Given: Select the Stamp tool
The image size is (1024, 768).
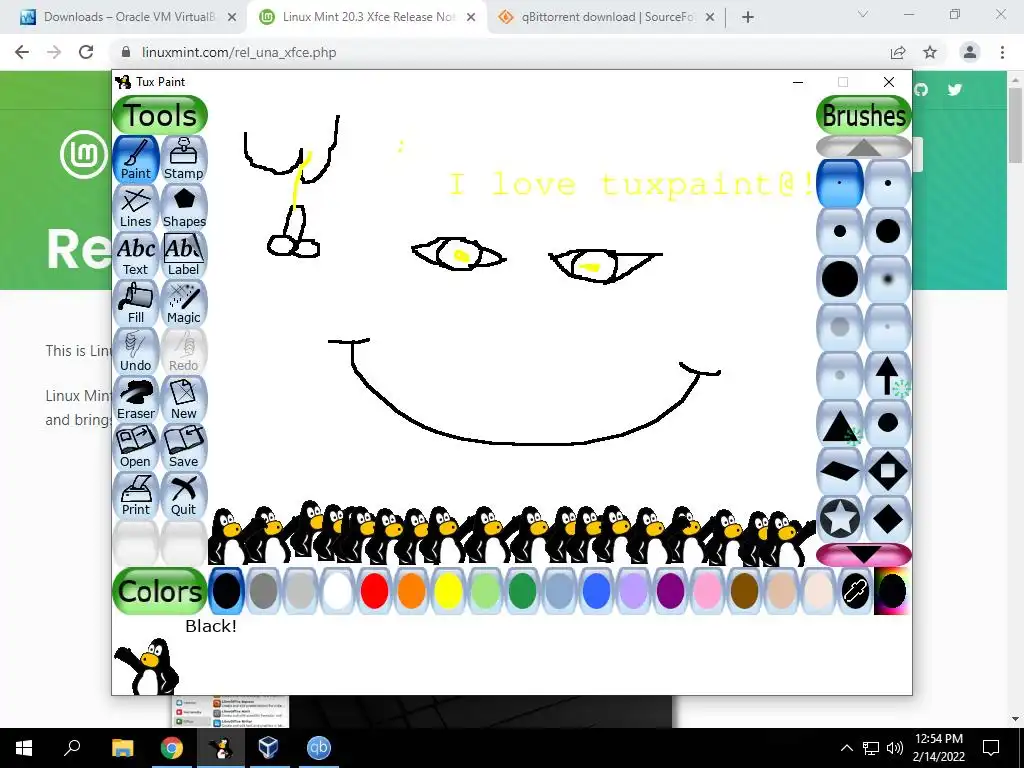Looking at the screenshot, I should point(184,159).
